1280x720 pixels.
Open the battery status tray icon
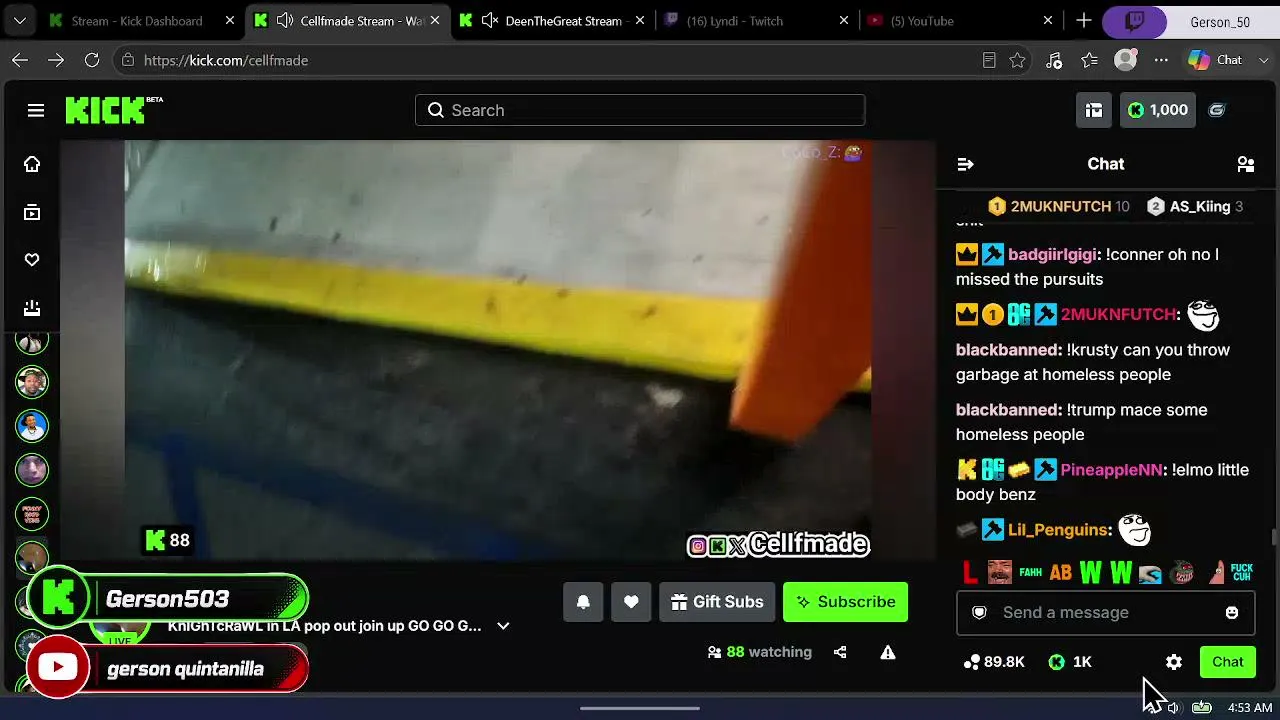click(x=1202, y=707)
